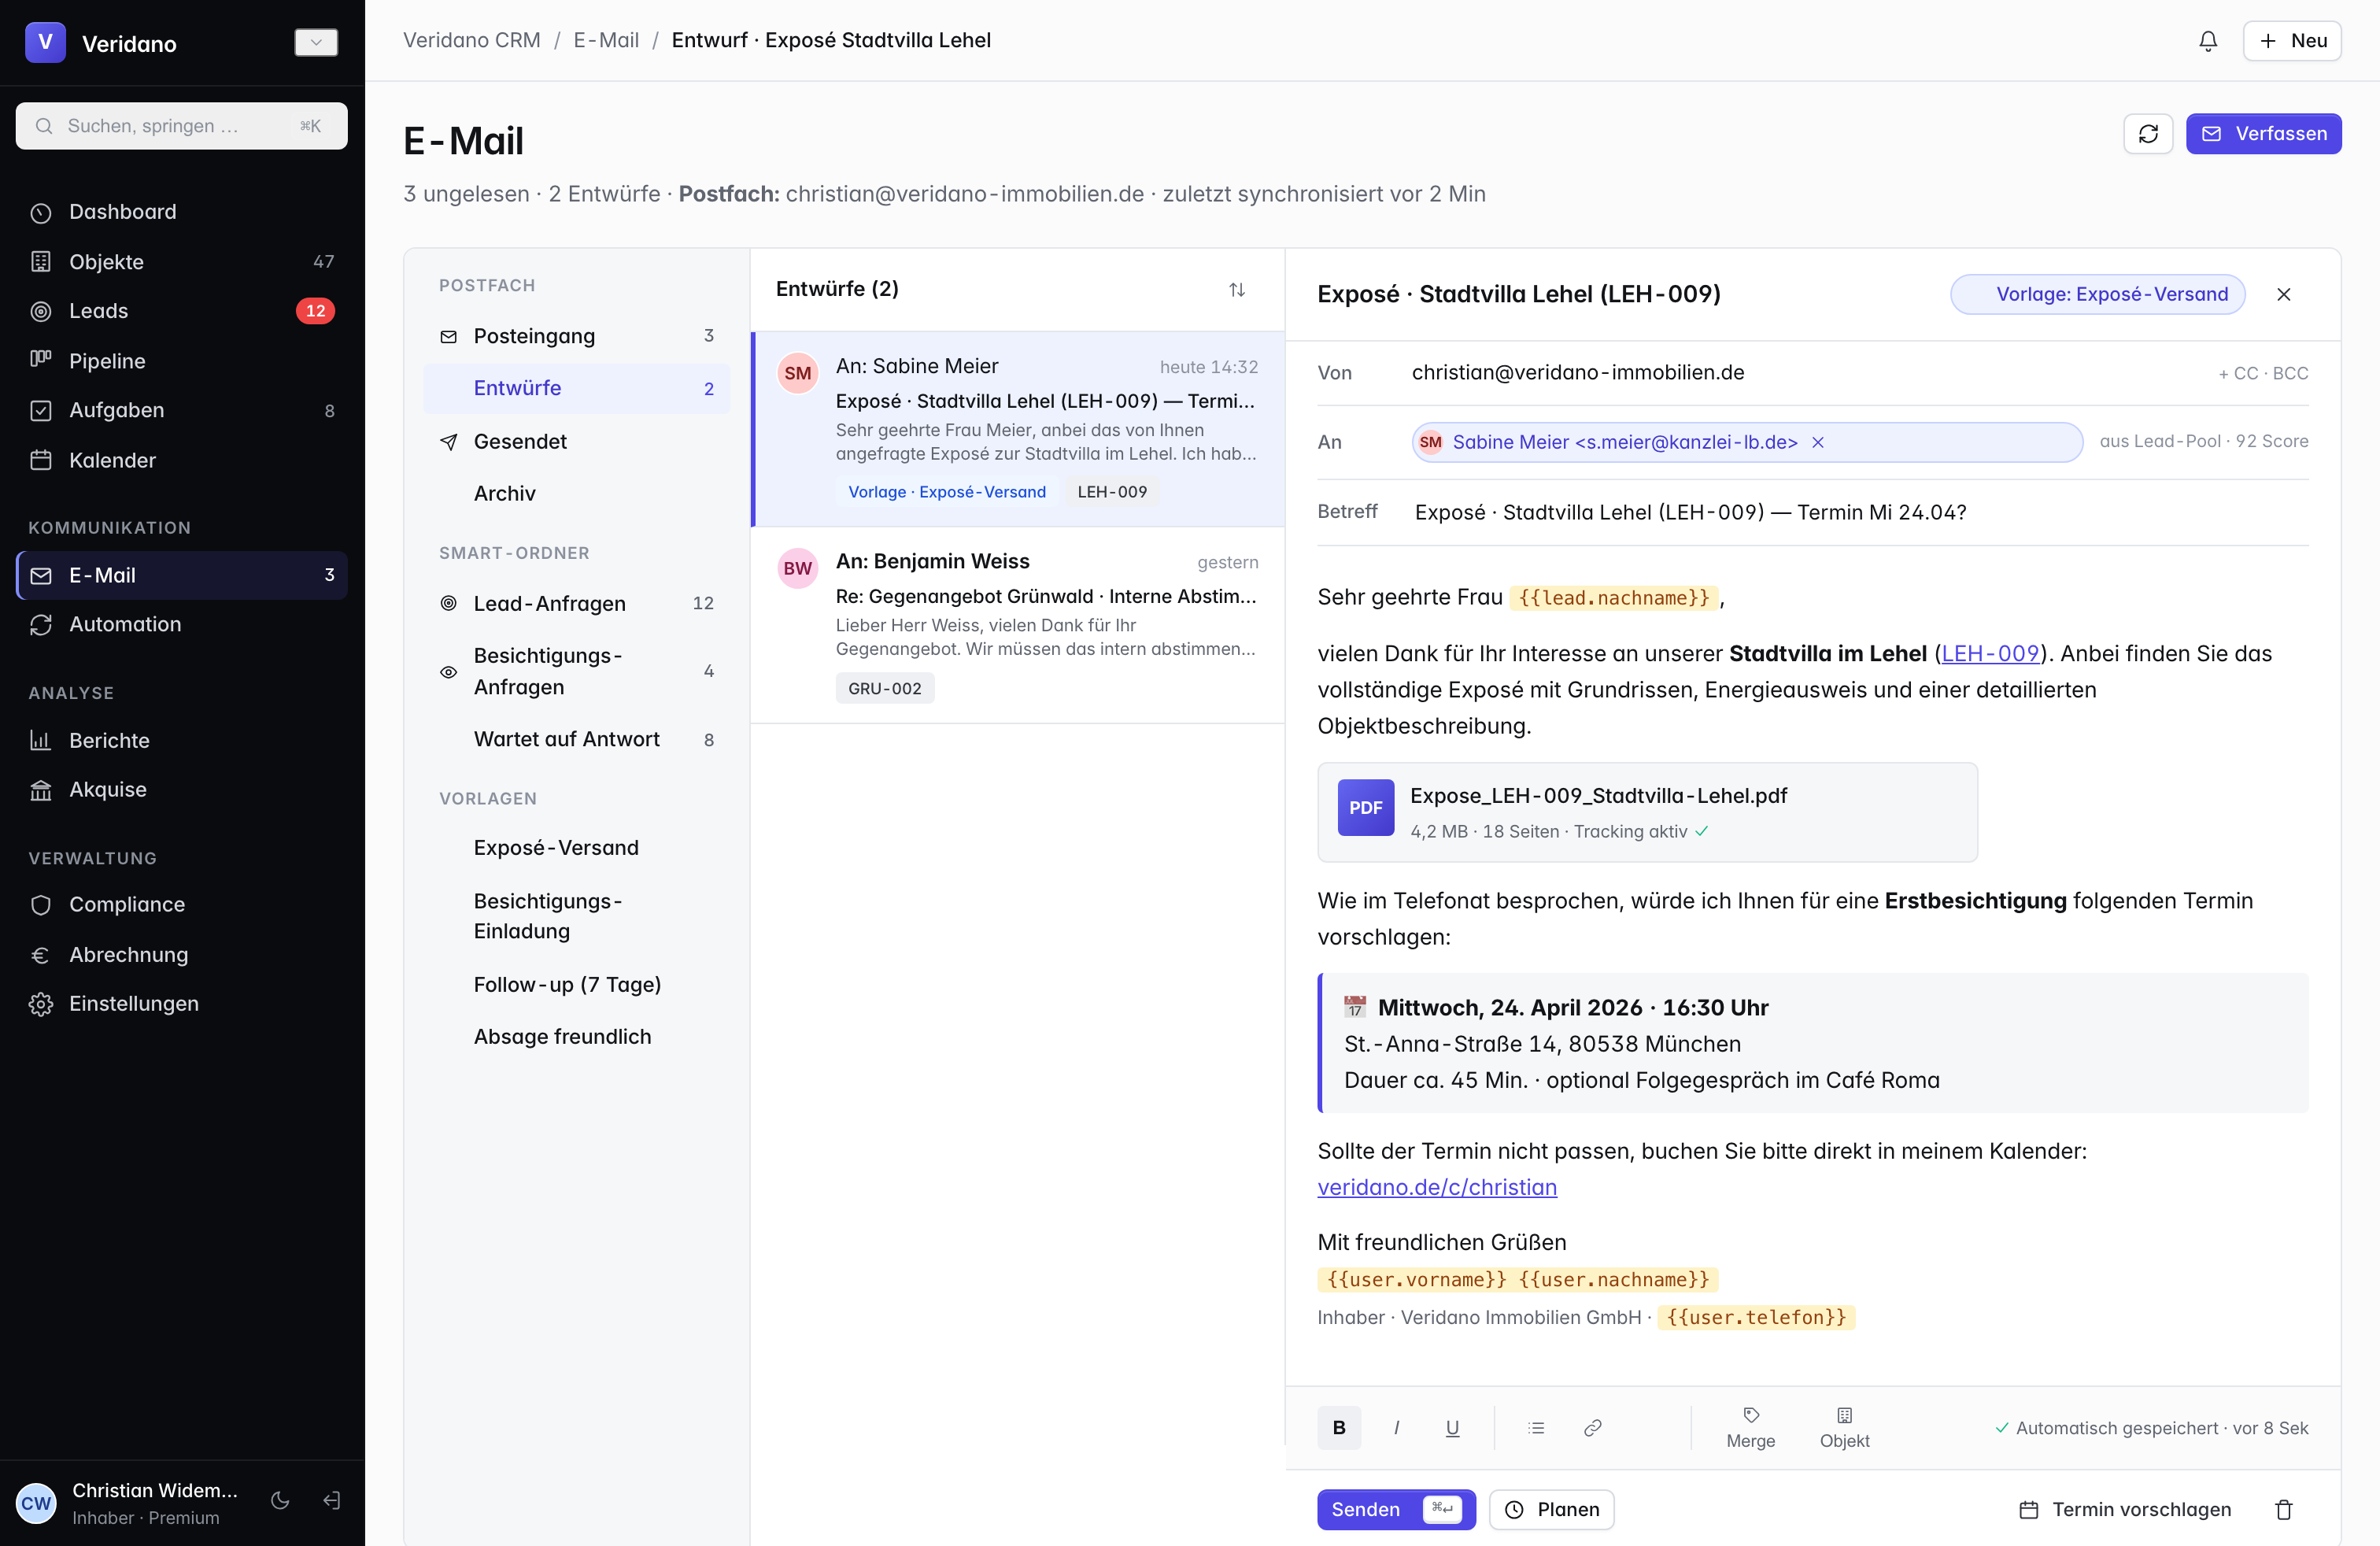Click the Senden button
Image resolution: width=2380 pixels, height=1546 pixels.
1396,1509
